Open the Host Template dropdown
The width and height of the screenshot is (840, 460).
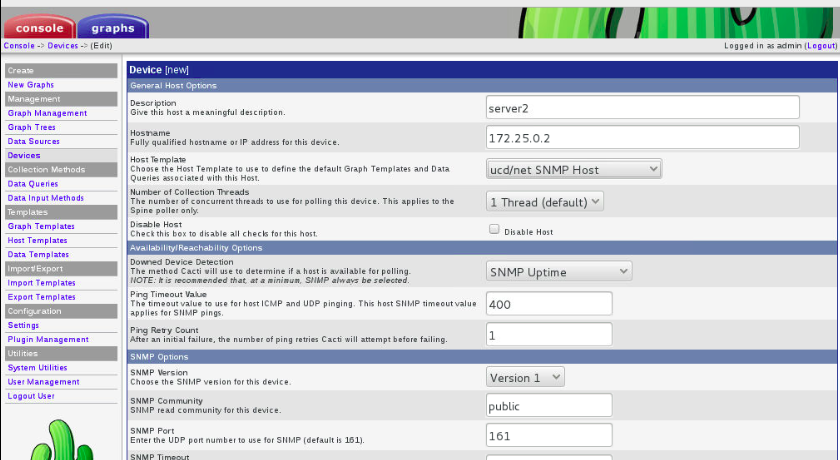(574, 169)
